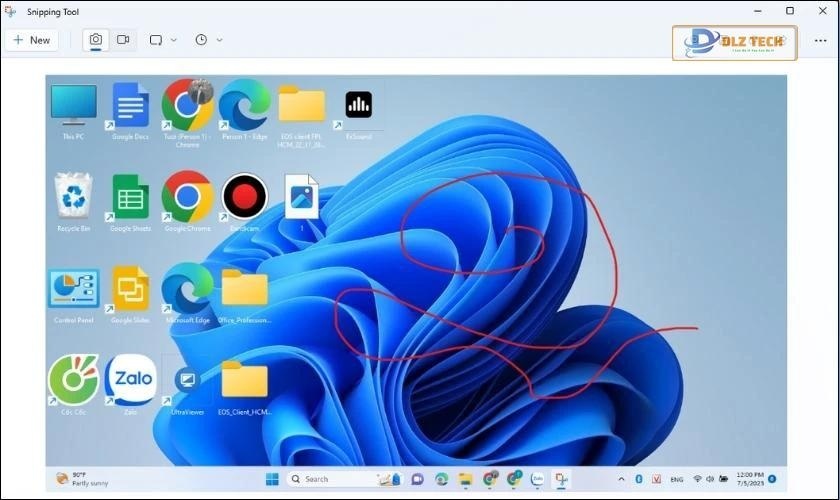Click the Windows Start button in the capture
This screenshot has width=840, height=500.
pos(272,480)
